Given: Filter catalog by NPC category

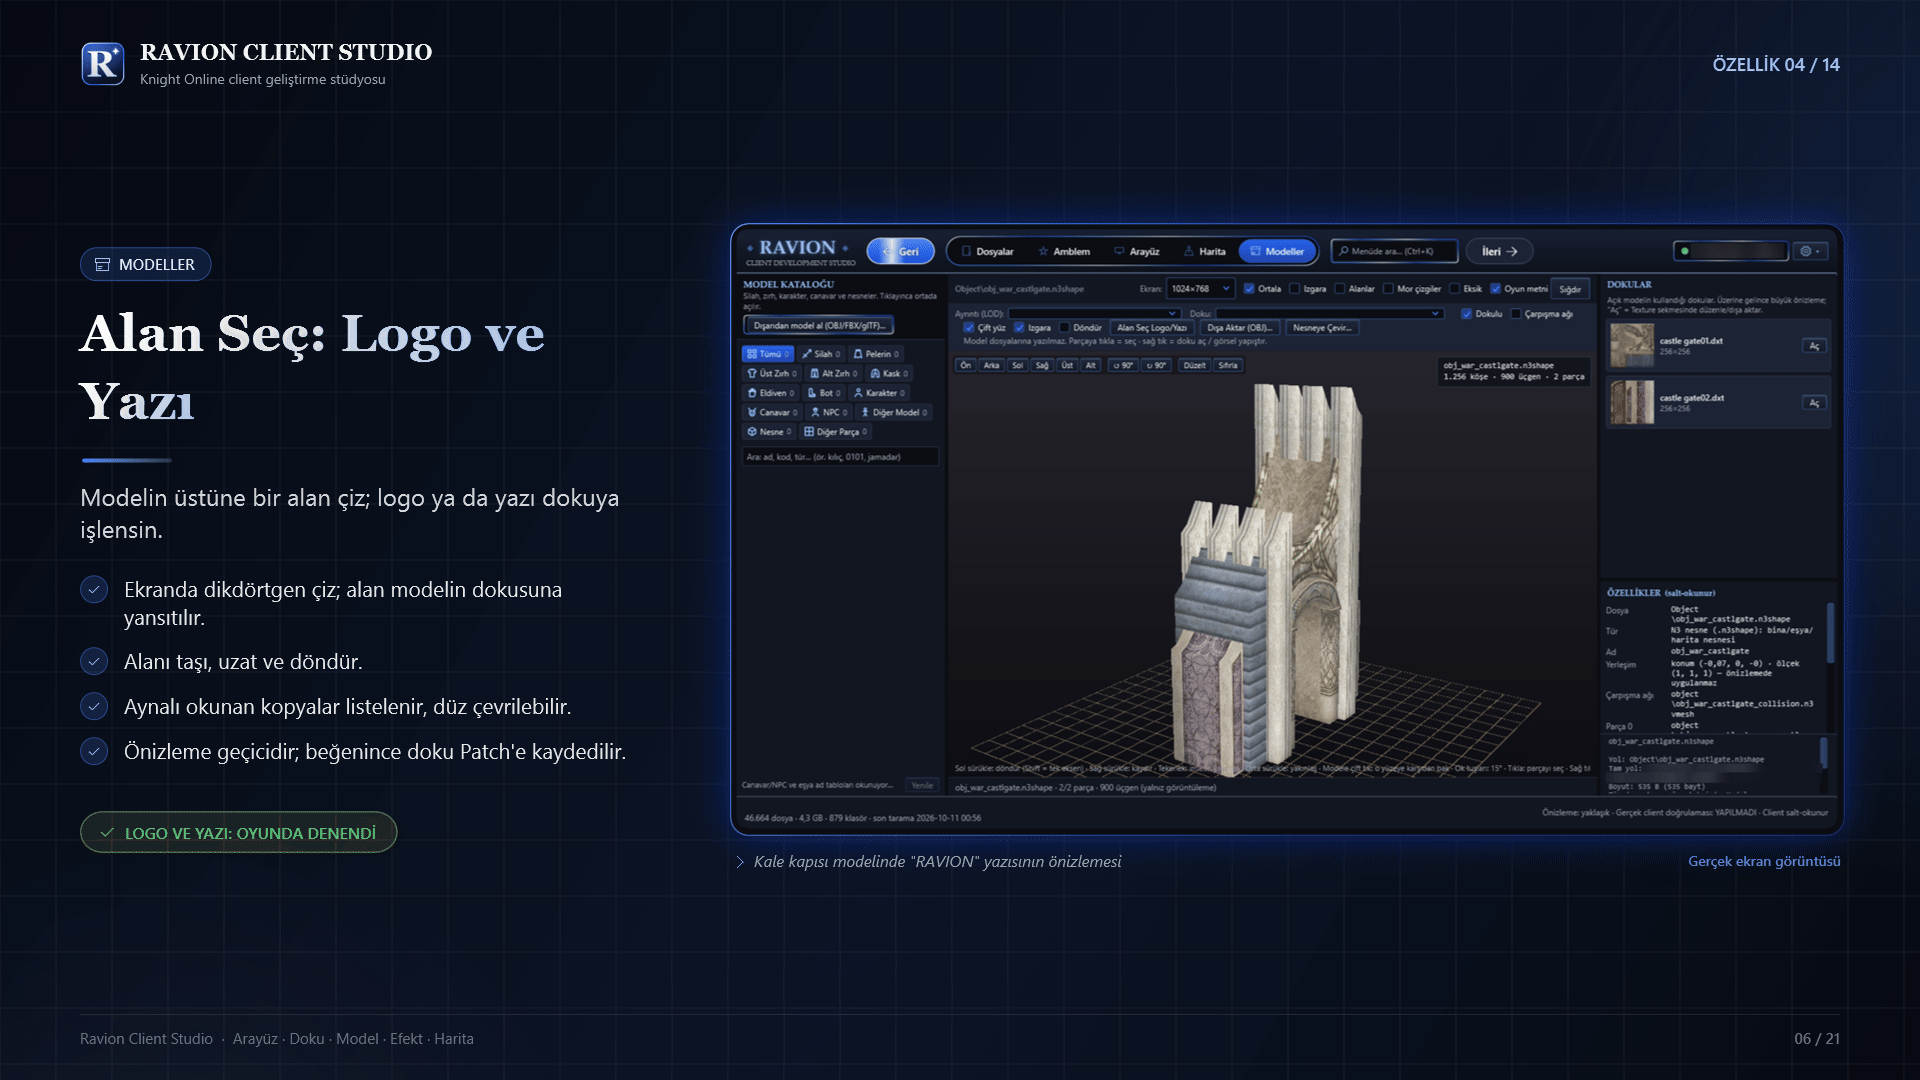Looking at the screenshot, I should [x=829, y=412].
